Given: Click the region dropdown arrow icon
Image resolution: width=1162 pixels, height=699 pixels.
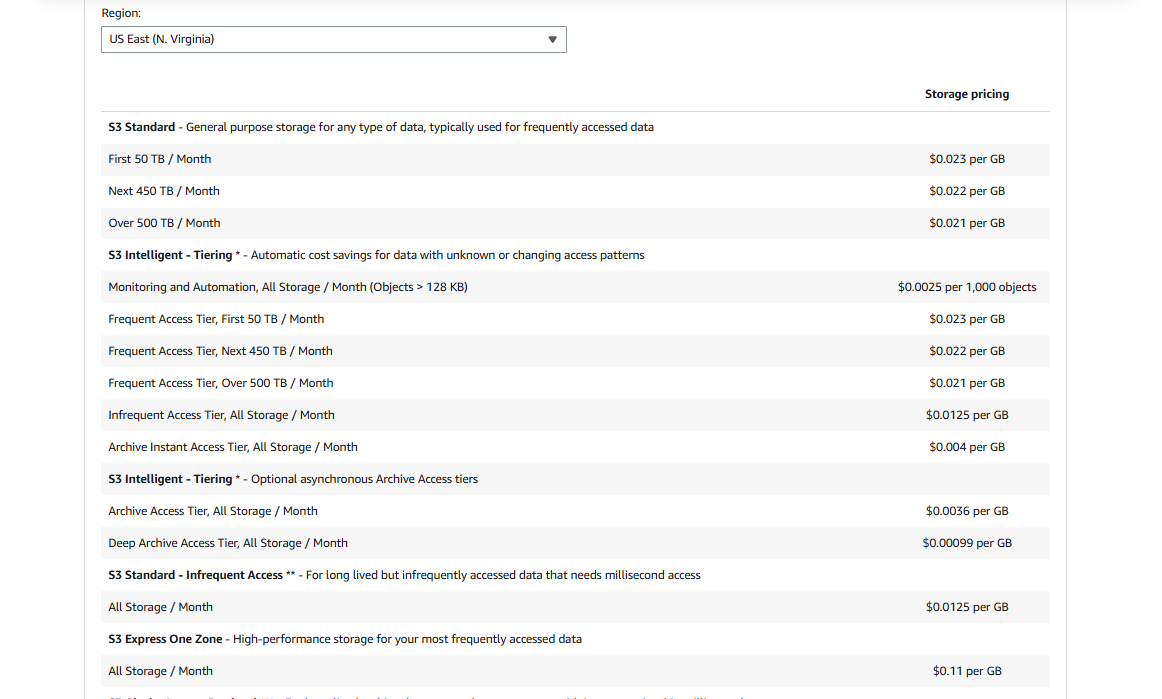Looking at the screenshot, I should [552, 39].
